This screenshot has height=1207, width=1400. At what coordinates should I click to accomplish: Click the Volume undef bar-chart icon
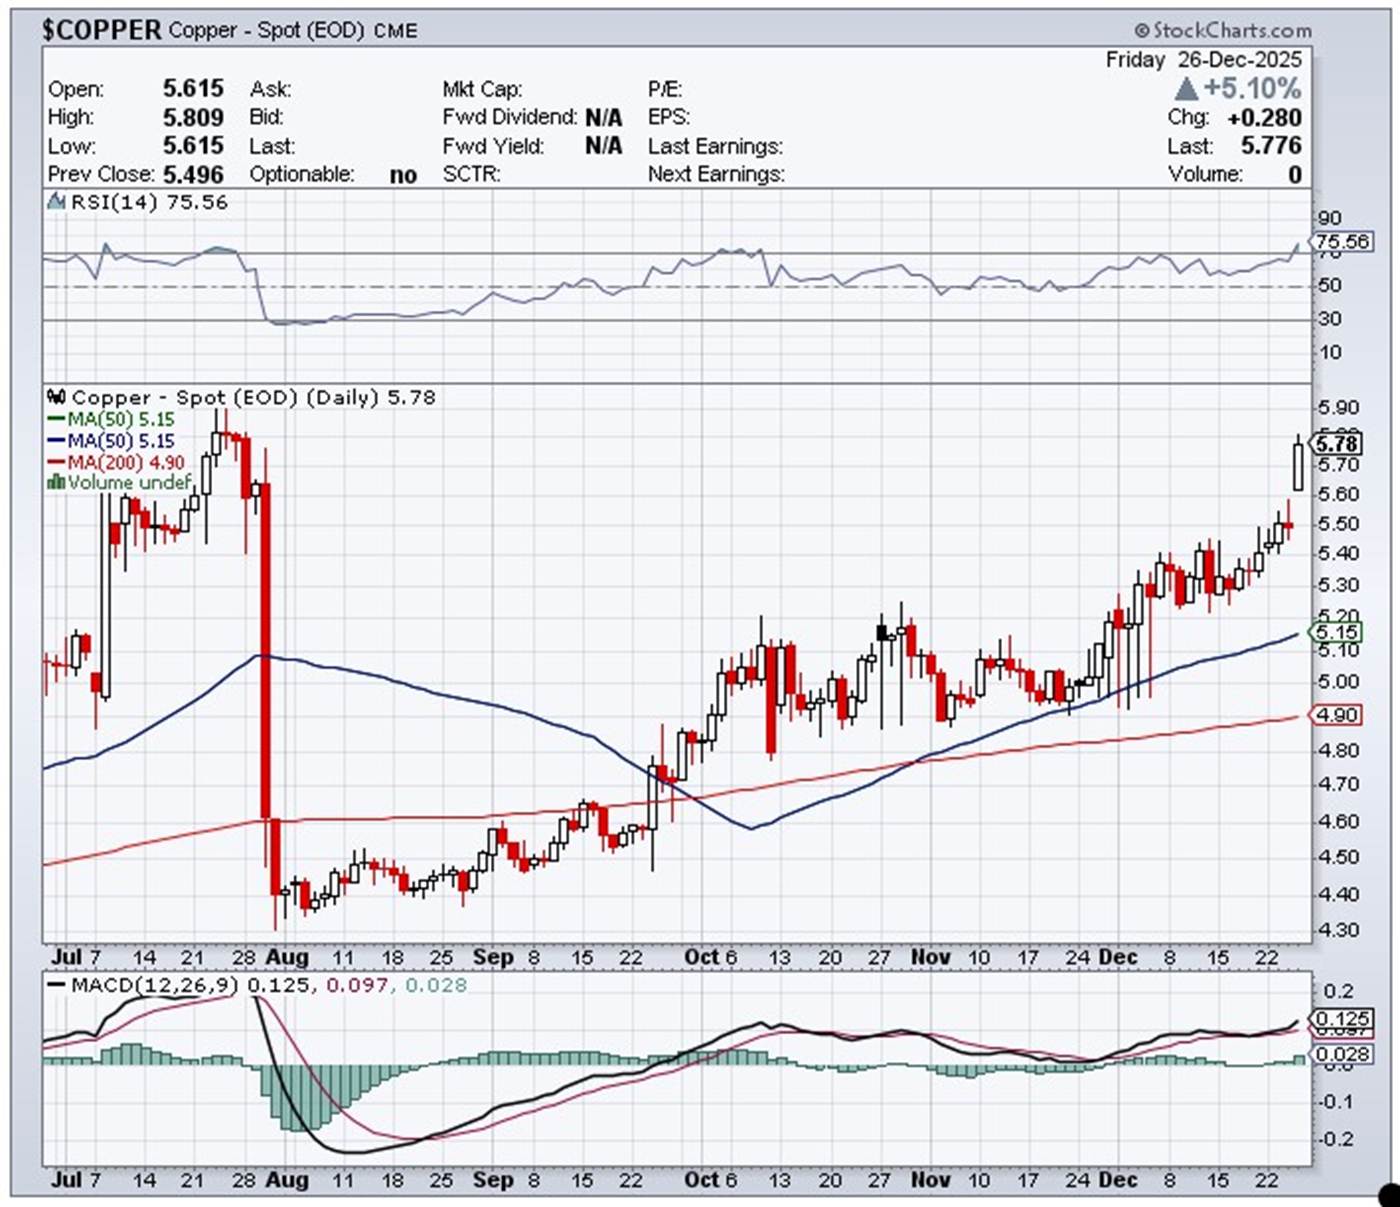tap(57, 483)
